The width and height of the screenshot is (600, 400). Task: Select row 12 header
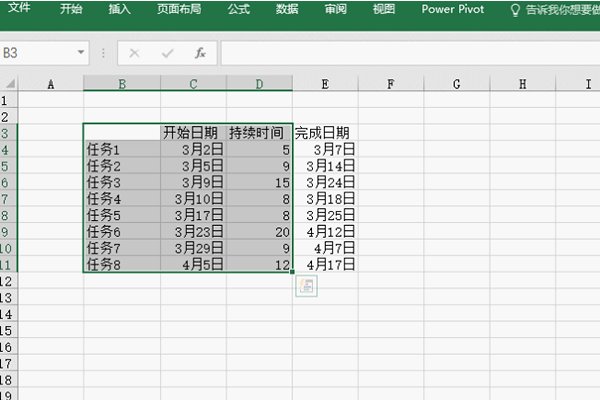coord(8,281)
